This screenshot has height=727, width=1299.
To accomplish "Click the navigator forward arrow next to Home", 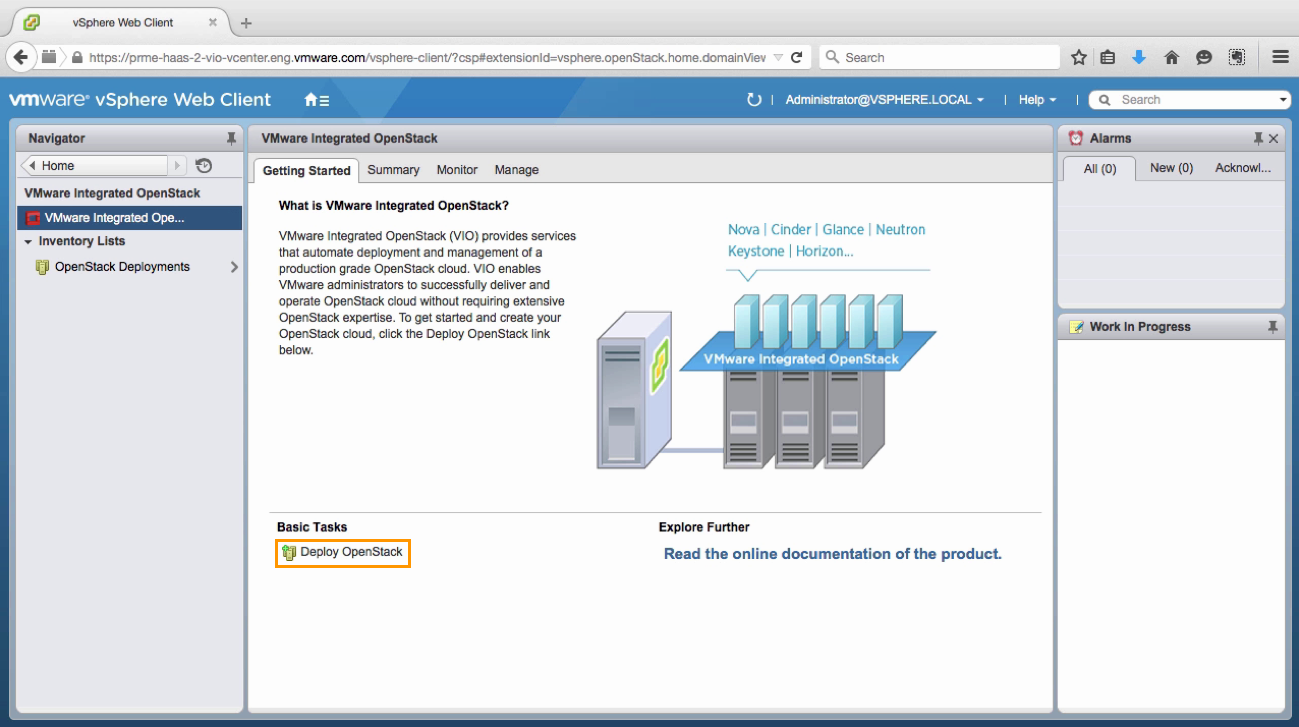I will click(x=178, y=166).
